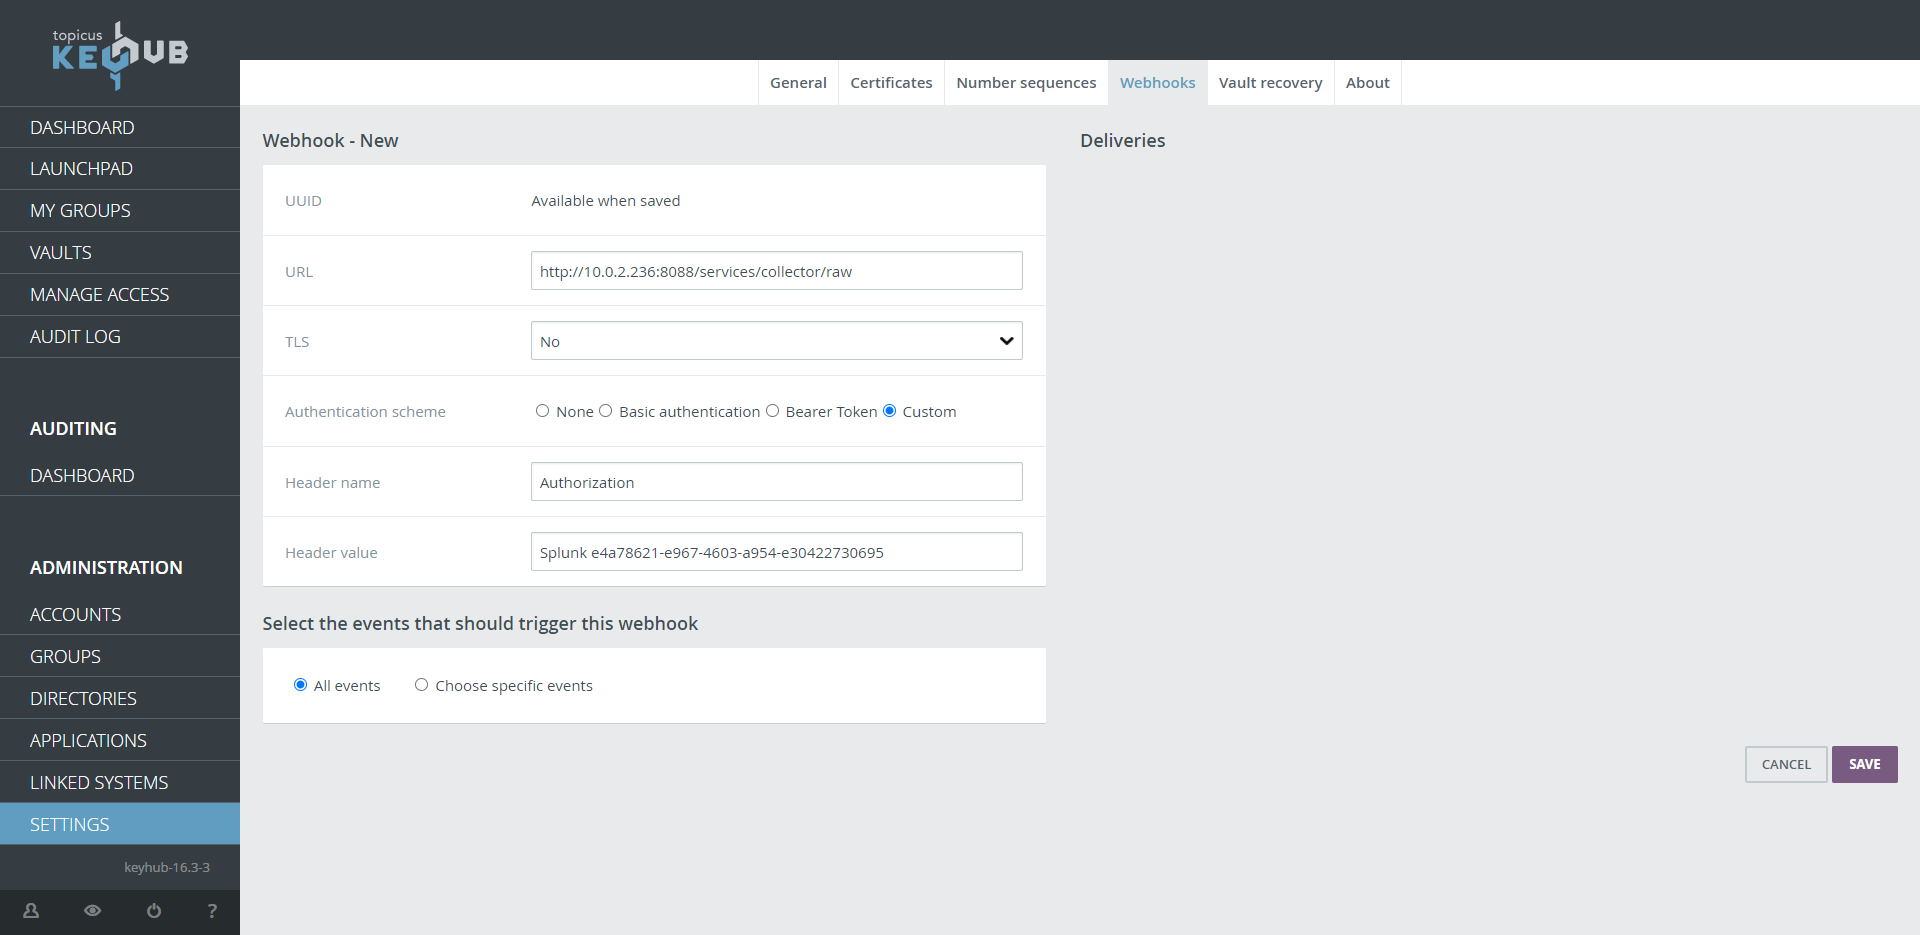Open Accounts under Administration
The image size is (1920, 935).
click(x=120, y=614)
